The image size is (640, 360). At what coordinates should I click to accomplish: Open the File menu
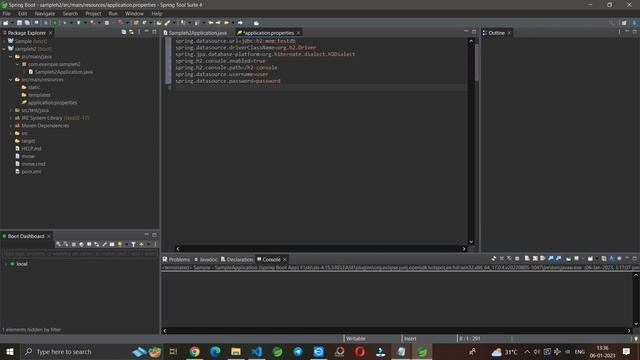coord(7,13)
